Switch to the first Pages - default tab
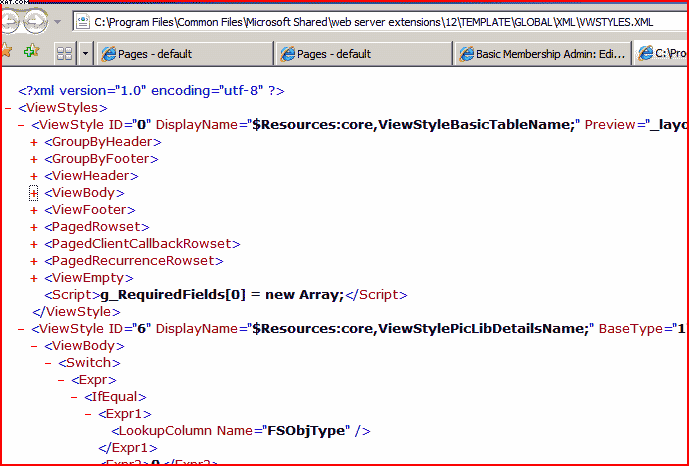 [184, 54]
